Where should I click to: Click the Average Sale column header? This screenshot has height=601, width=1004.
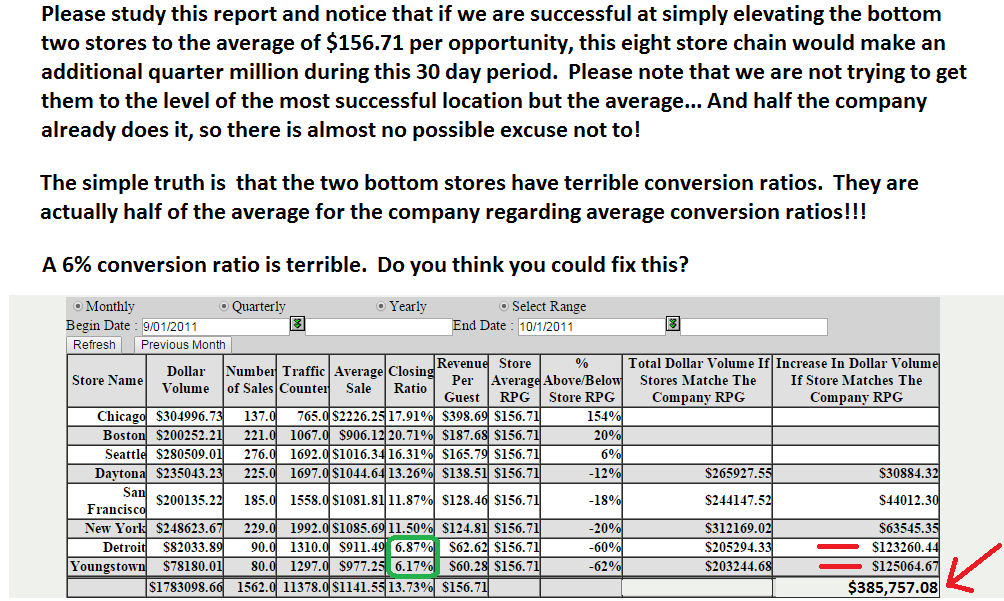[x=358, y=380]
